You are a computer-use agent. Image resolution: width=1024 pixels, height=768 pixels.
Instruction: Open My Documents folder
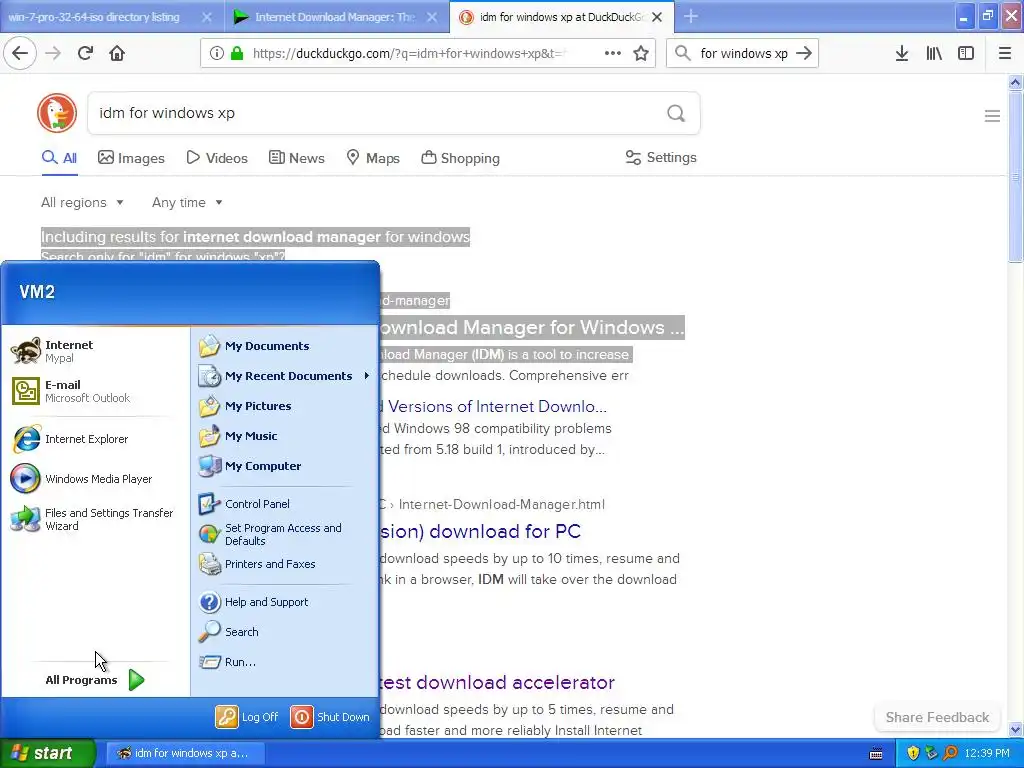click(x=266, y=345)
